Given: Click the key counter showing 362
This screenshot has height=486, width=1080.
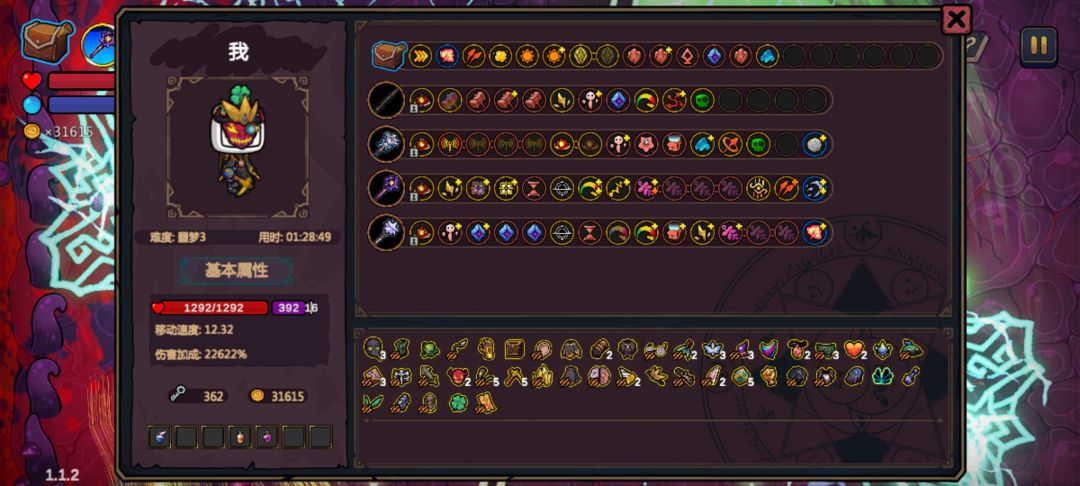Looking at the screenshot, I should [x=198, y=396].
